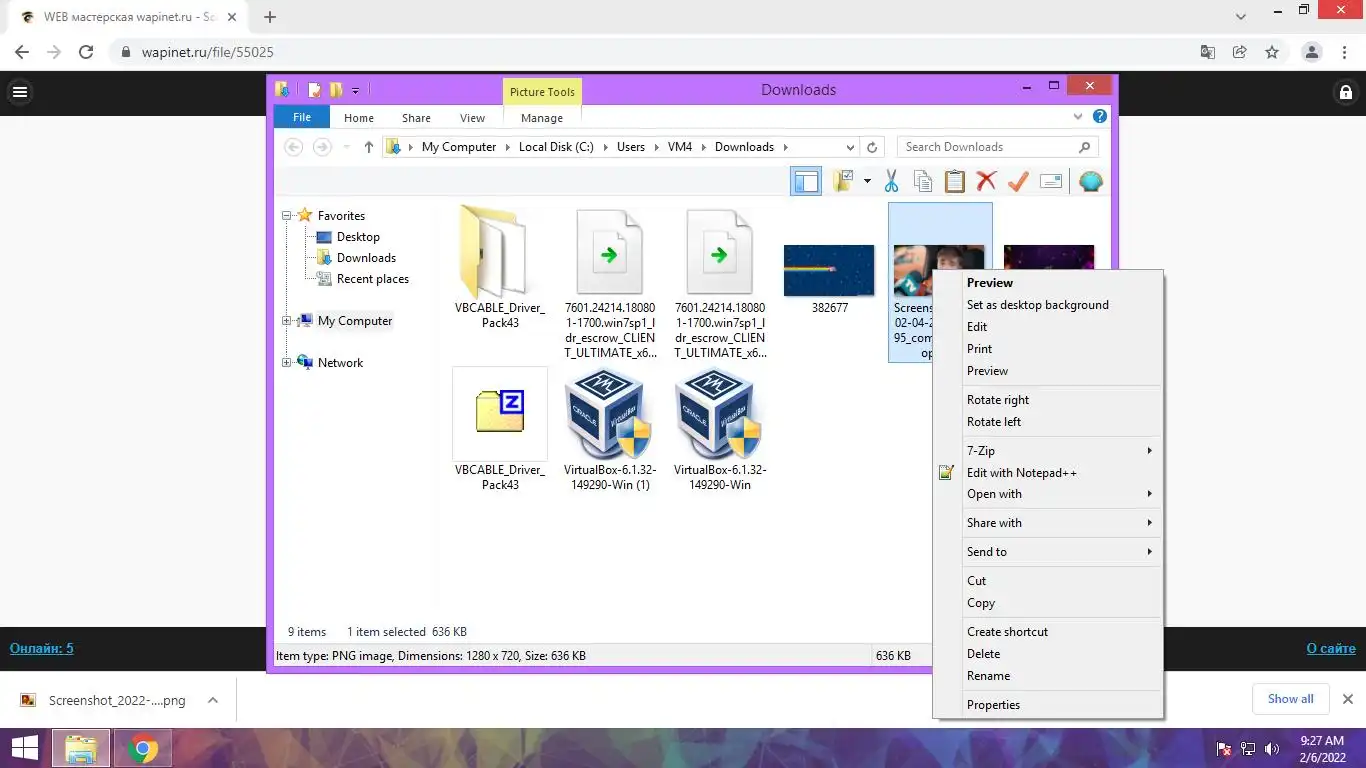The width and height of the screenshot is (1366, 768).
Task: Click the Up one level arrow
Action: (x=368, y=147)
